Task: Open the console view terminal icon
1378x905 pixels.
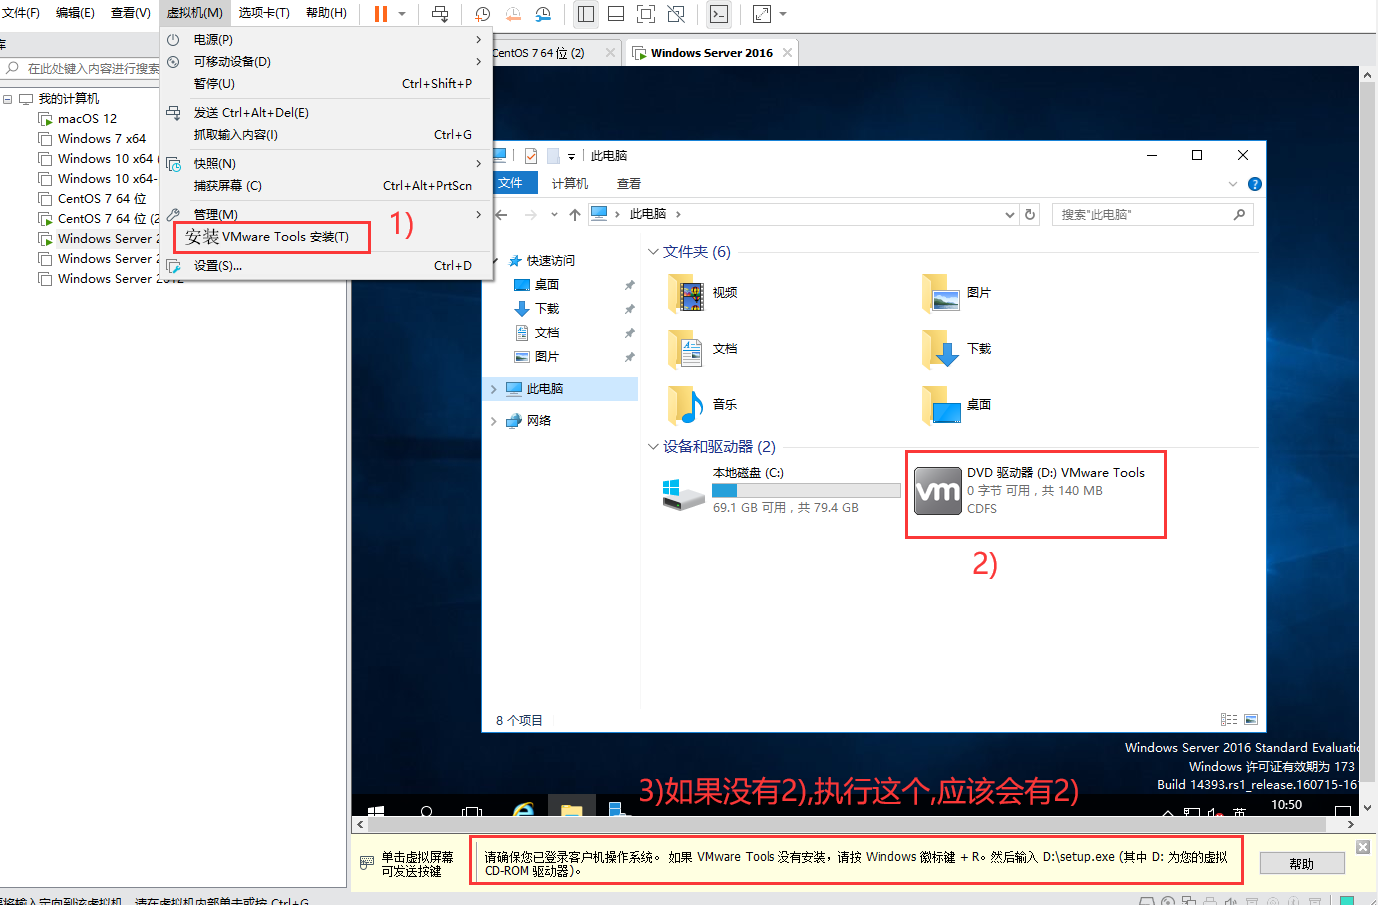Action: pos(718,14)
